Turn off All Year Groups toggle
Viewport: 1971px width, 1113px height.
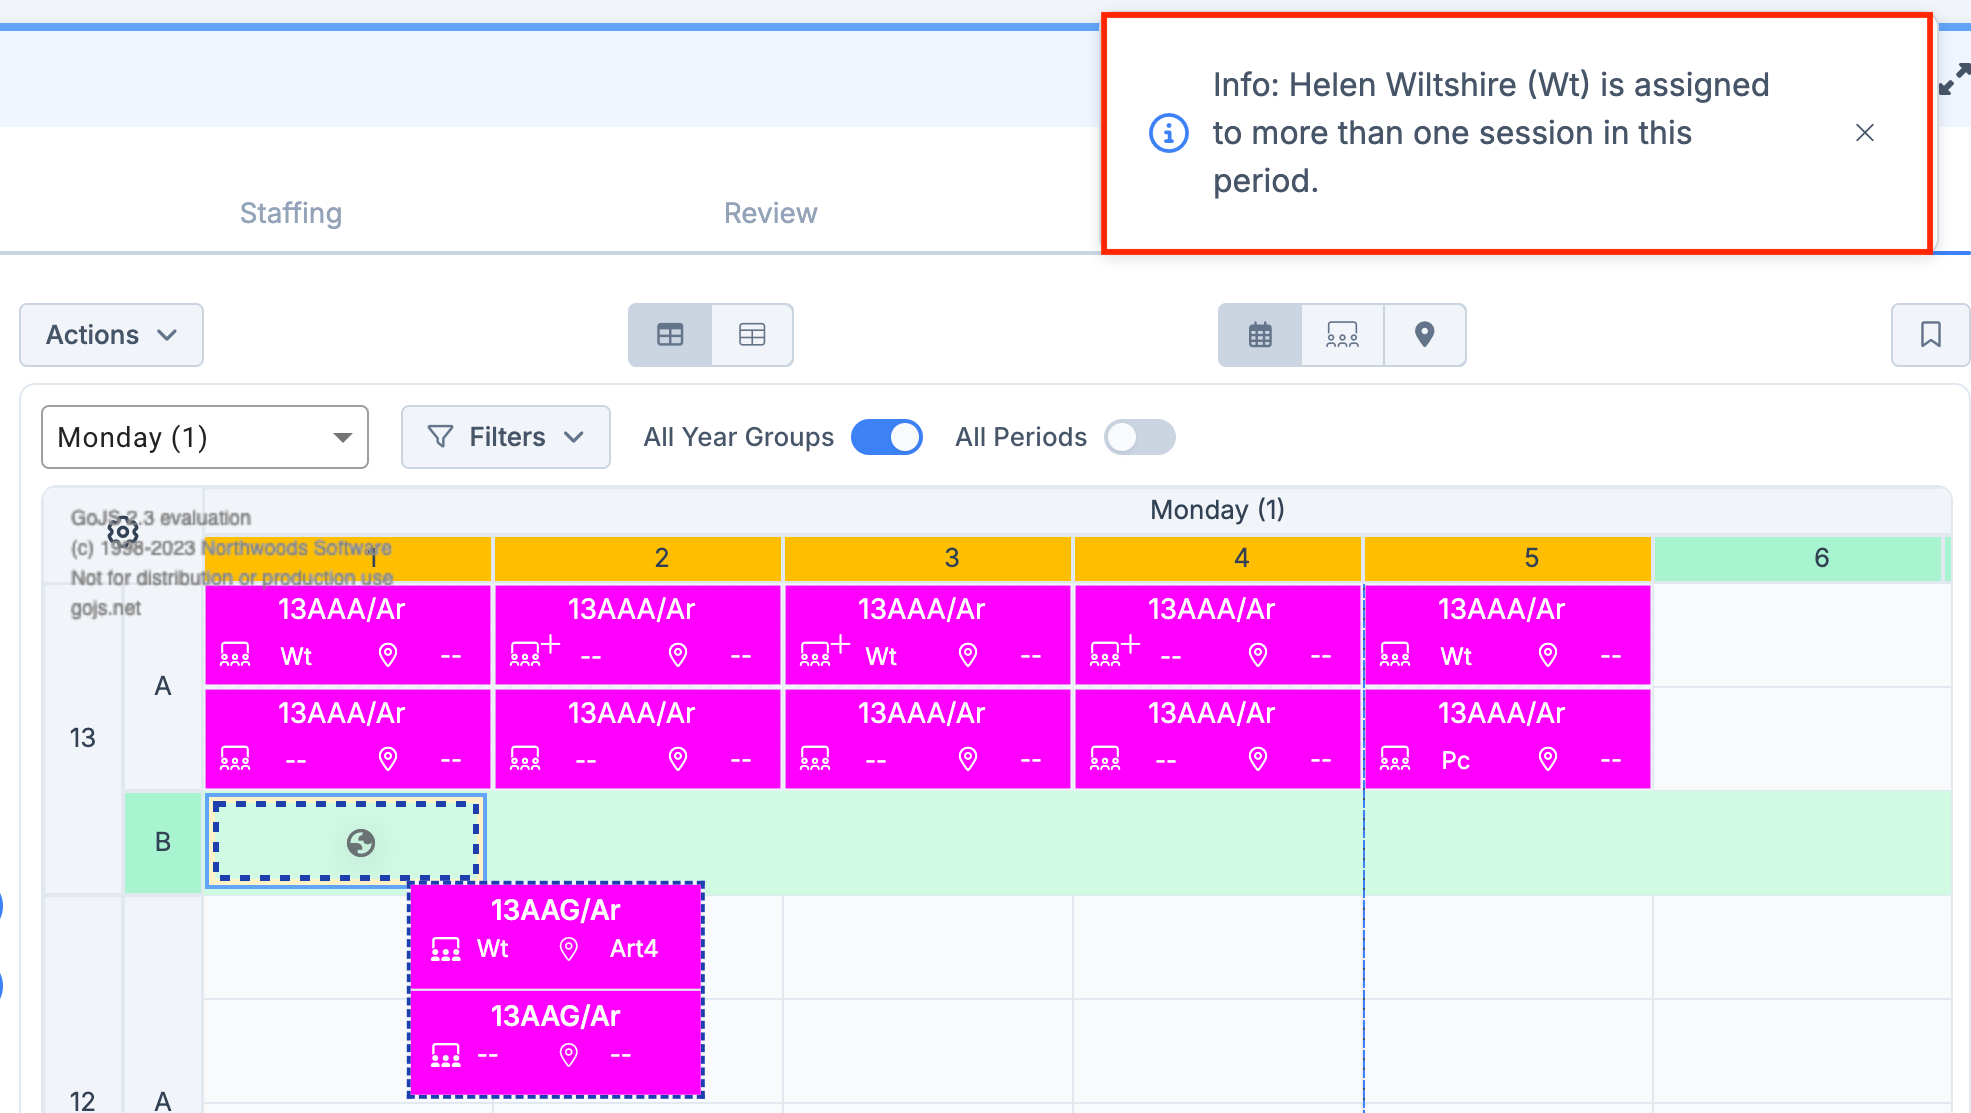click(x=886, y=437)
